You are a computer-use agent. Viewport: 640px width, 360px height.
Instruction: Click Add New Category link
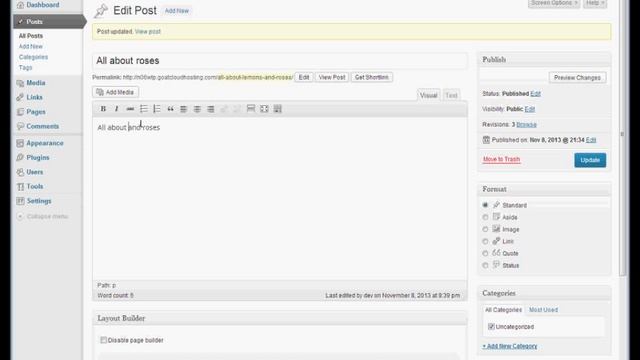(510, 346)
